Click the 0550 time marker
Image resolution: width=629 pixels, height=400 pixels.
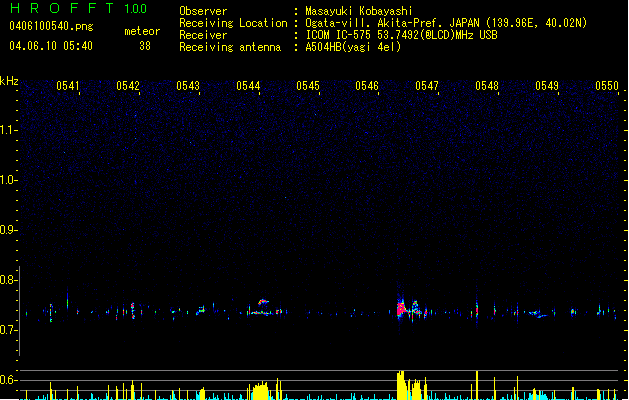[x=607, y=86]
